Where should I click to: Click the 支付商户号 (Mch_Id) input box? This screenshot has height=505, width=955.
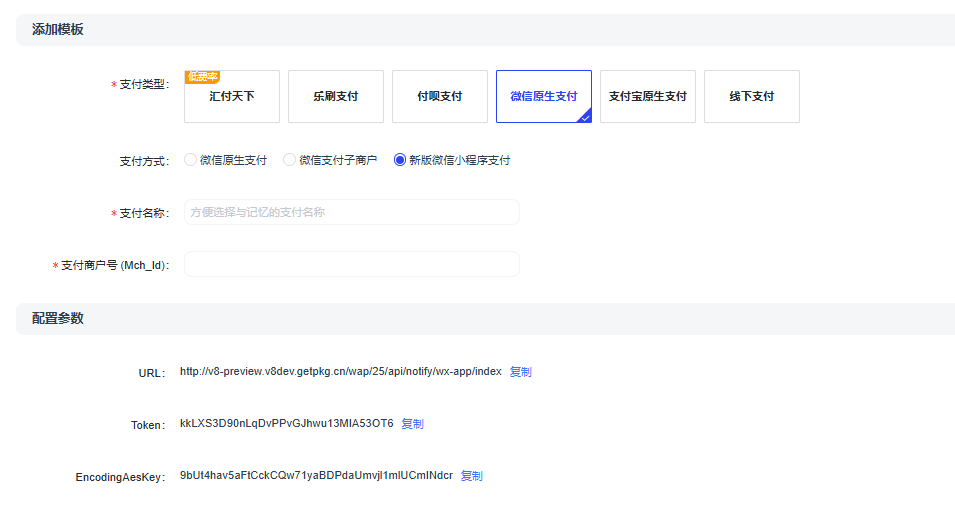(352, 264)
